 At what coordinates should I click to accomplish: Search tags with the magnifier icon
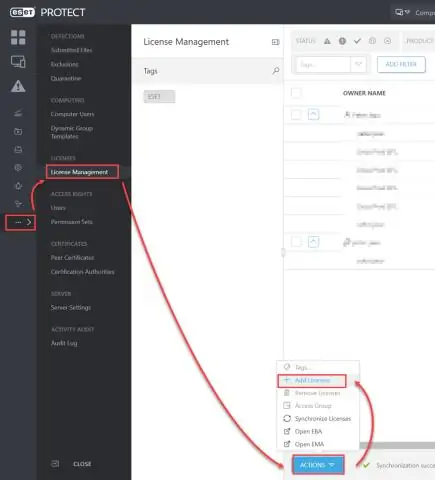click(x=276, y=71)
